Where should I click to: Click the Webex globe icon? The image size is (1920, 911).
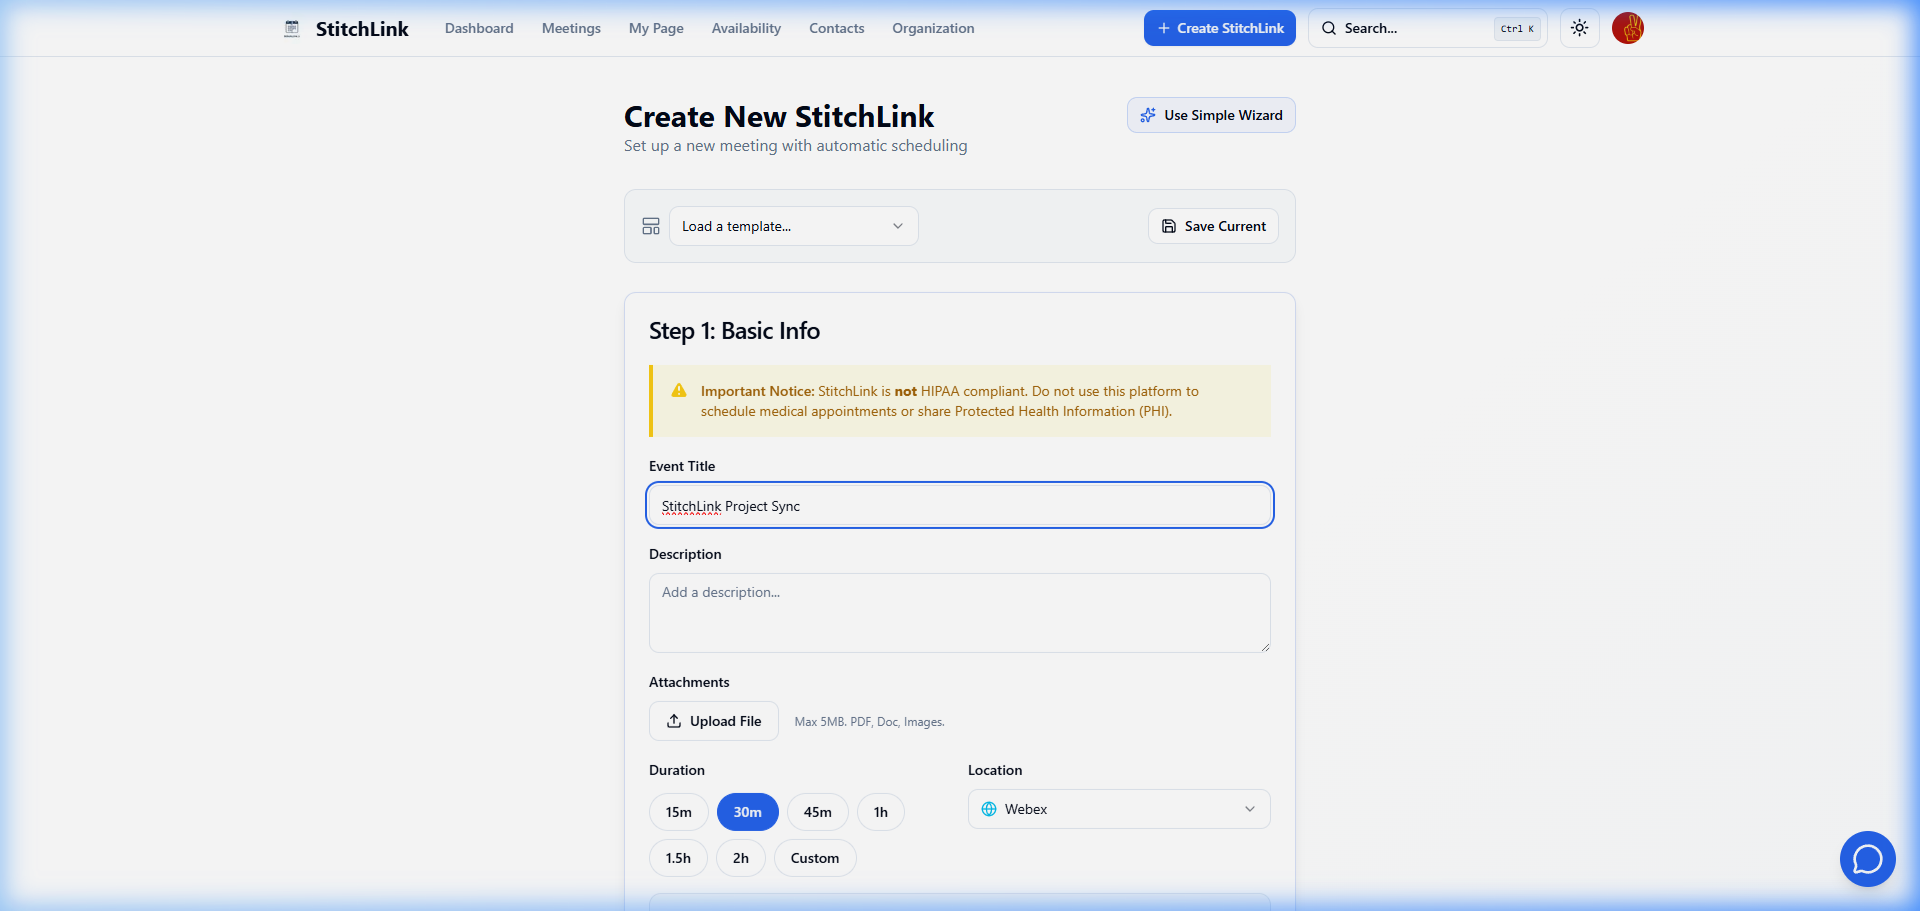coord(989,809)
